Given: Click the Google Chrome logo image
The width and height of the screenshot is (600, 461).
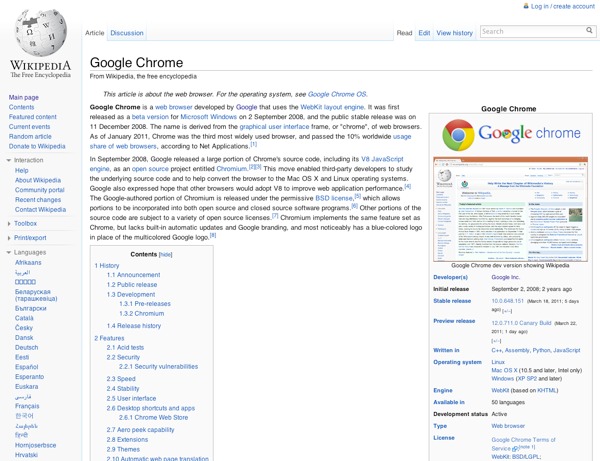Looking at the screenshot, I should tap(511, 134).
